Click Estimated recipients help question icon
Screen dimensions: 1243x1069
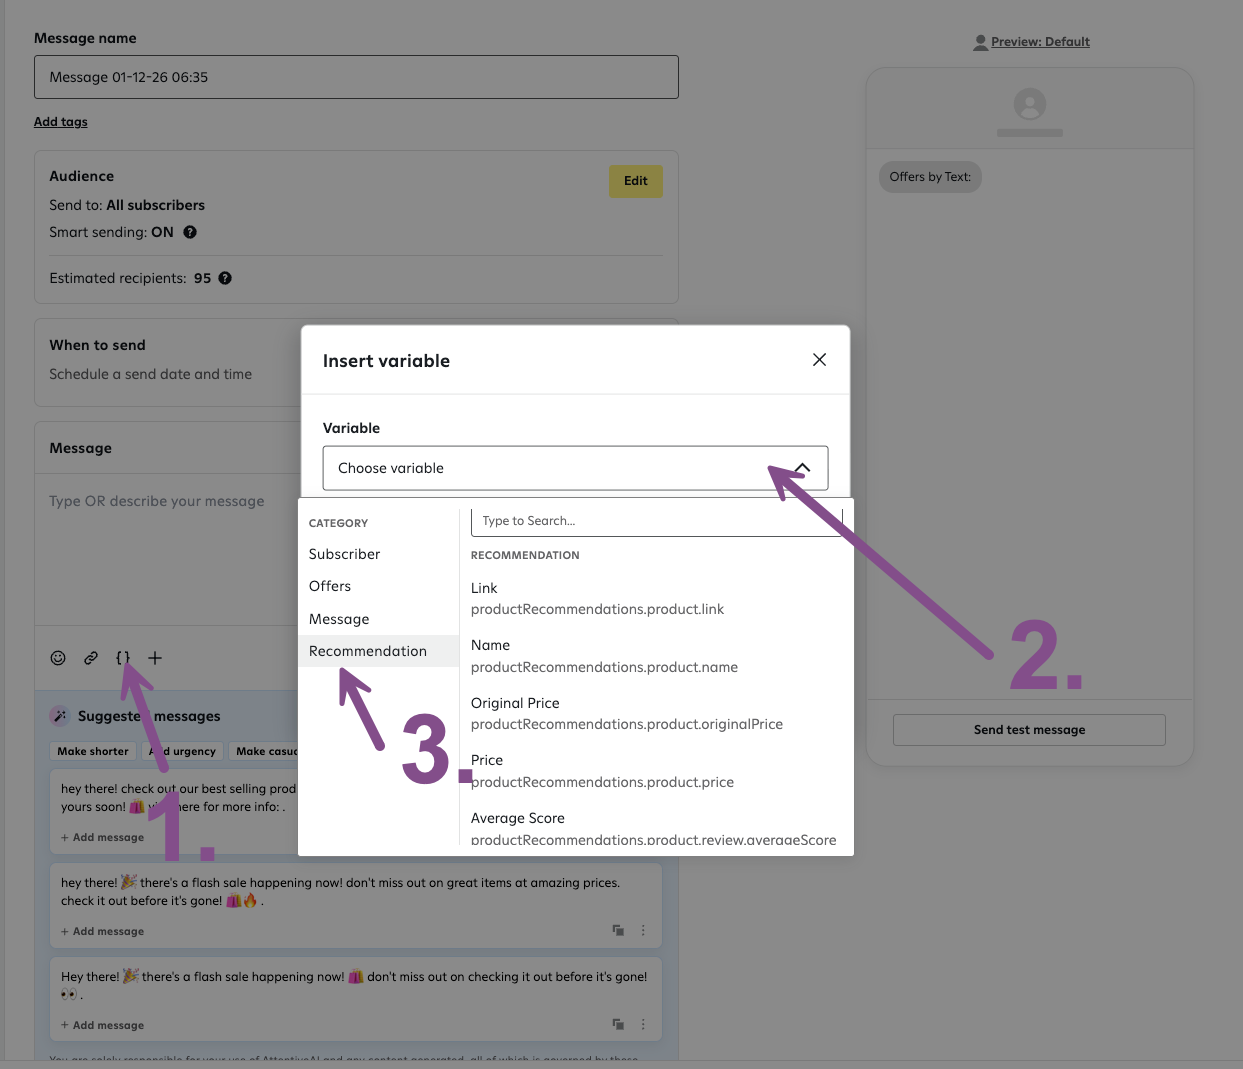[x=225, y=278]
